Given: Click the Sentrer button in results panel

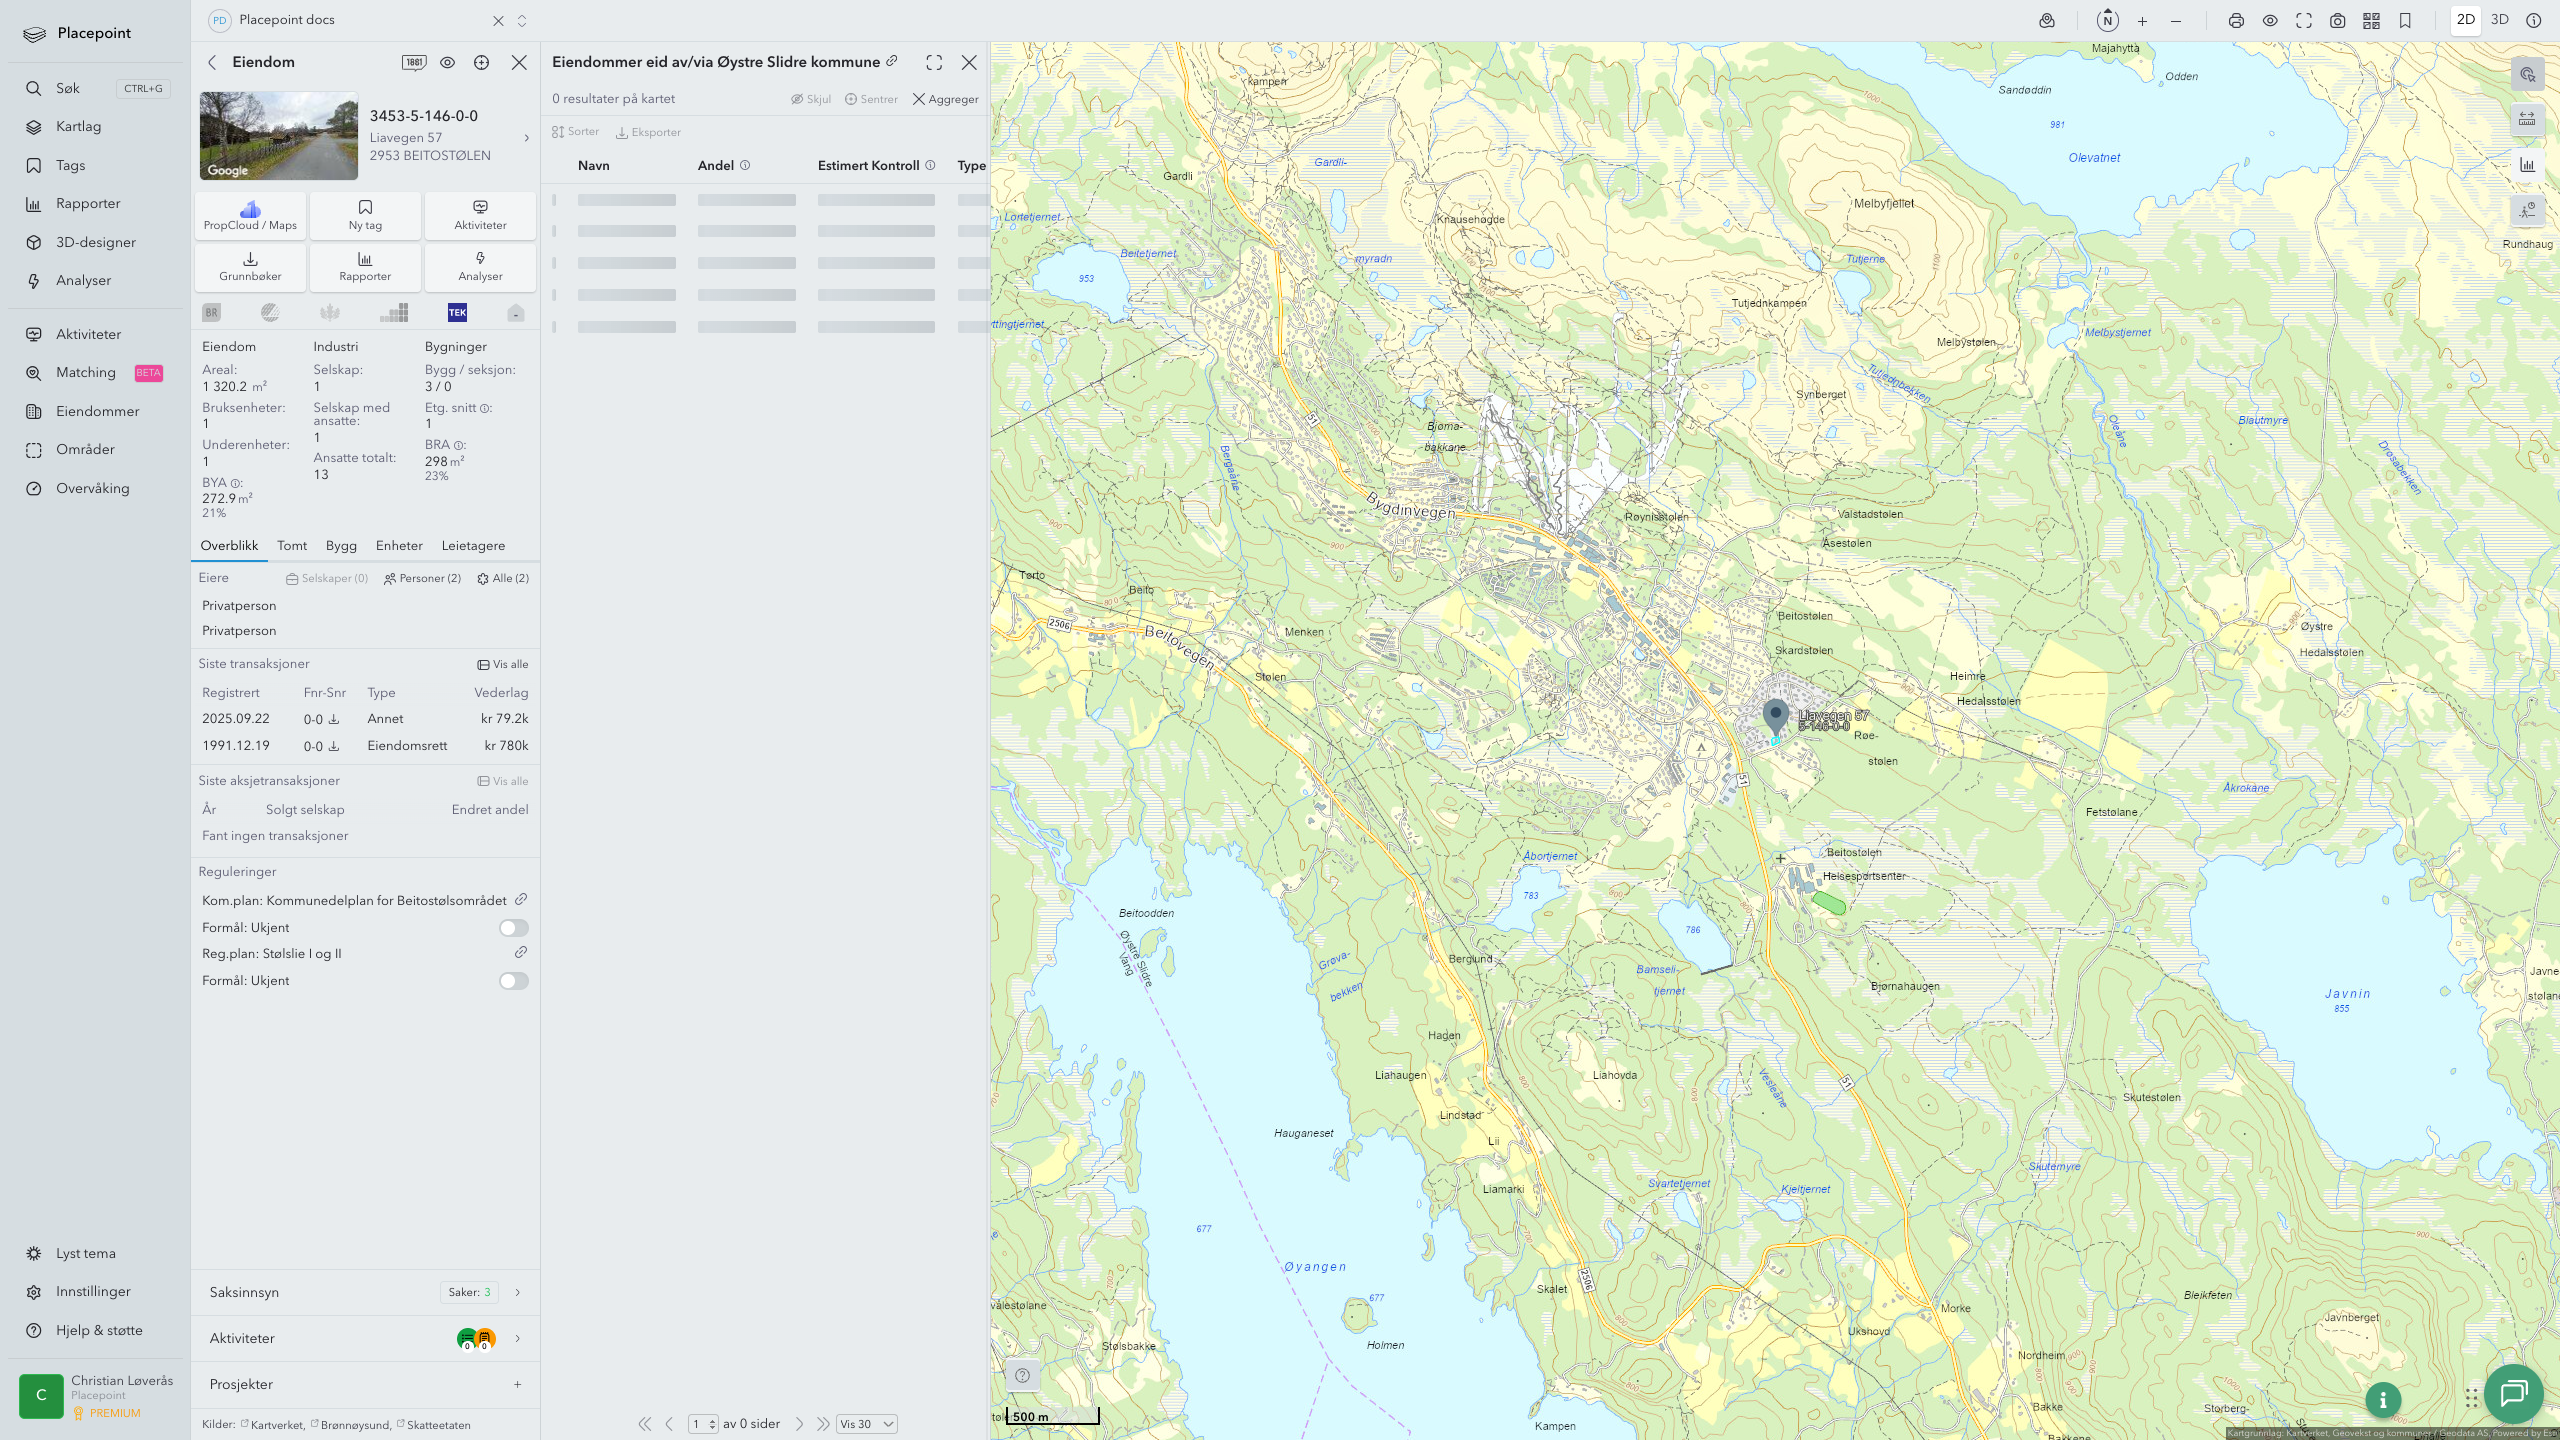Looking at the screenshot, I should [x=871, y=99].
